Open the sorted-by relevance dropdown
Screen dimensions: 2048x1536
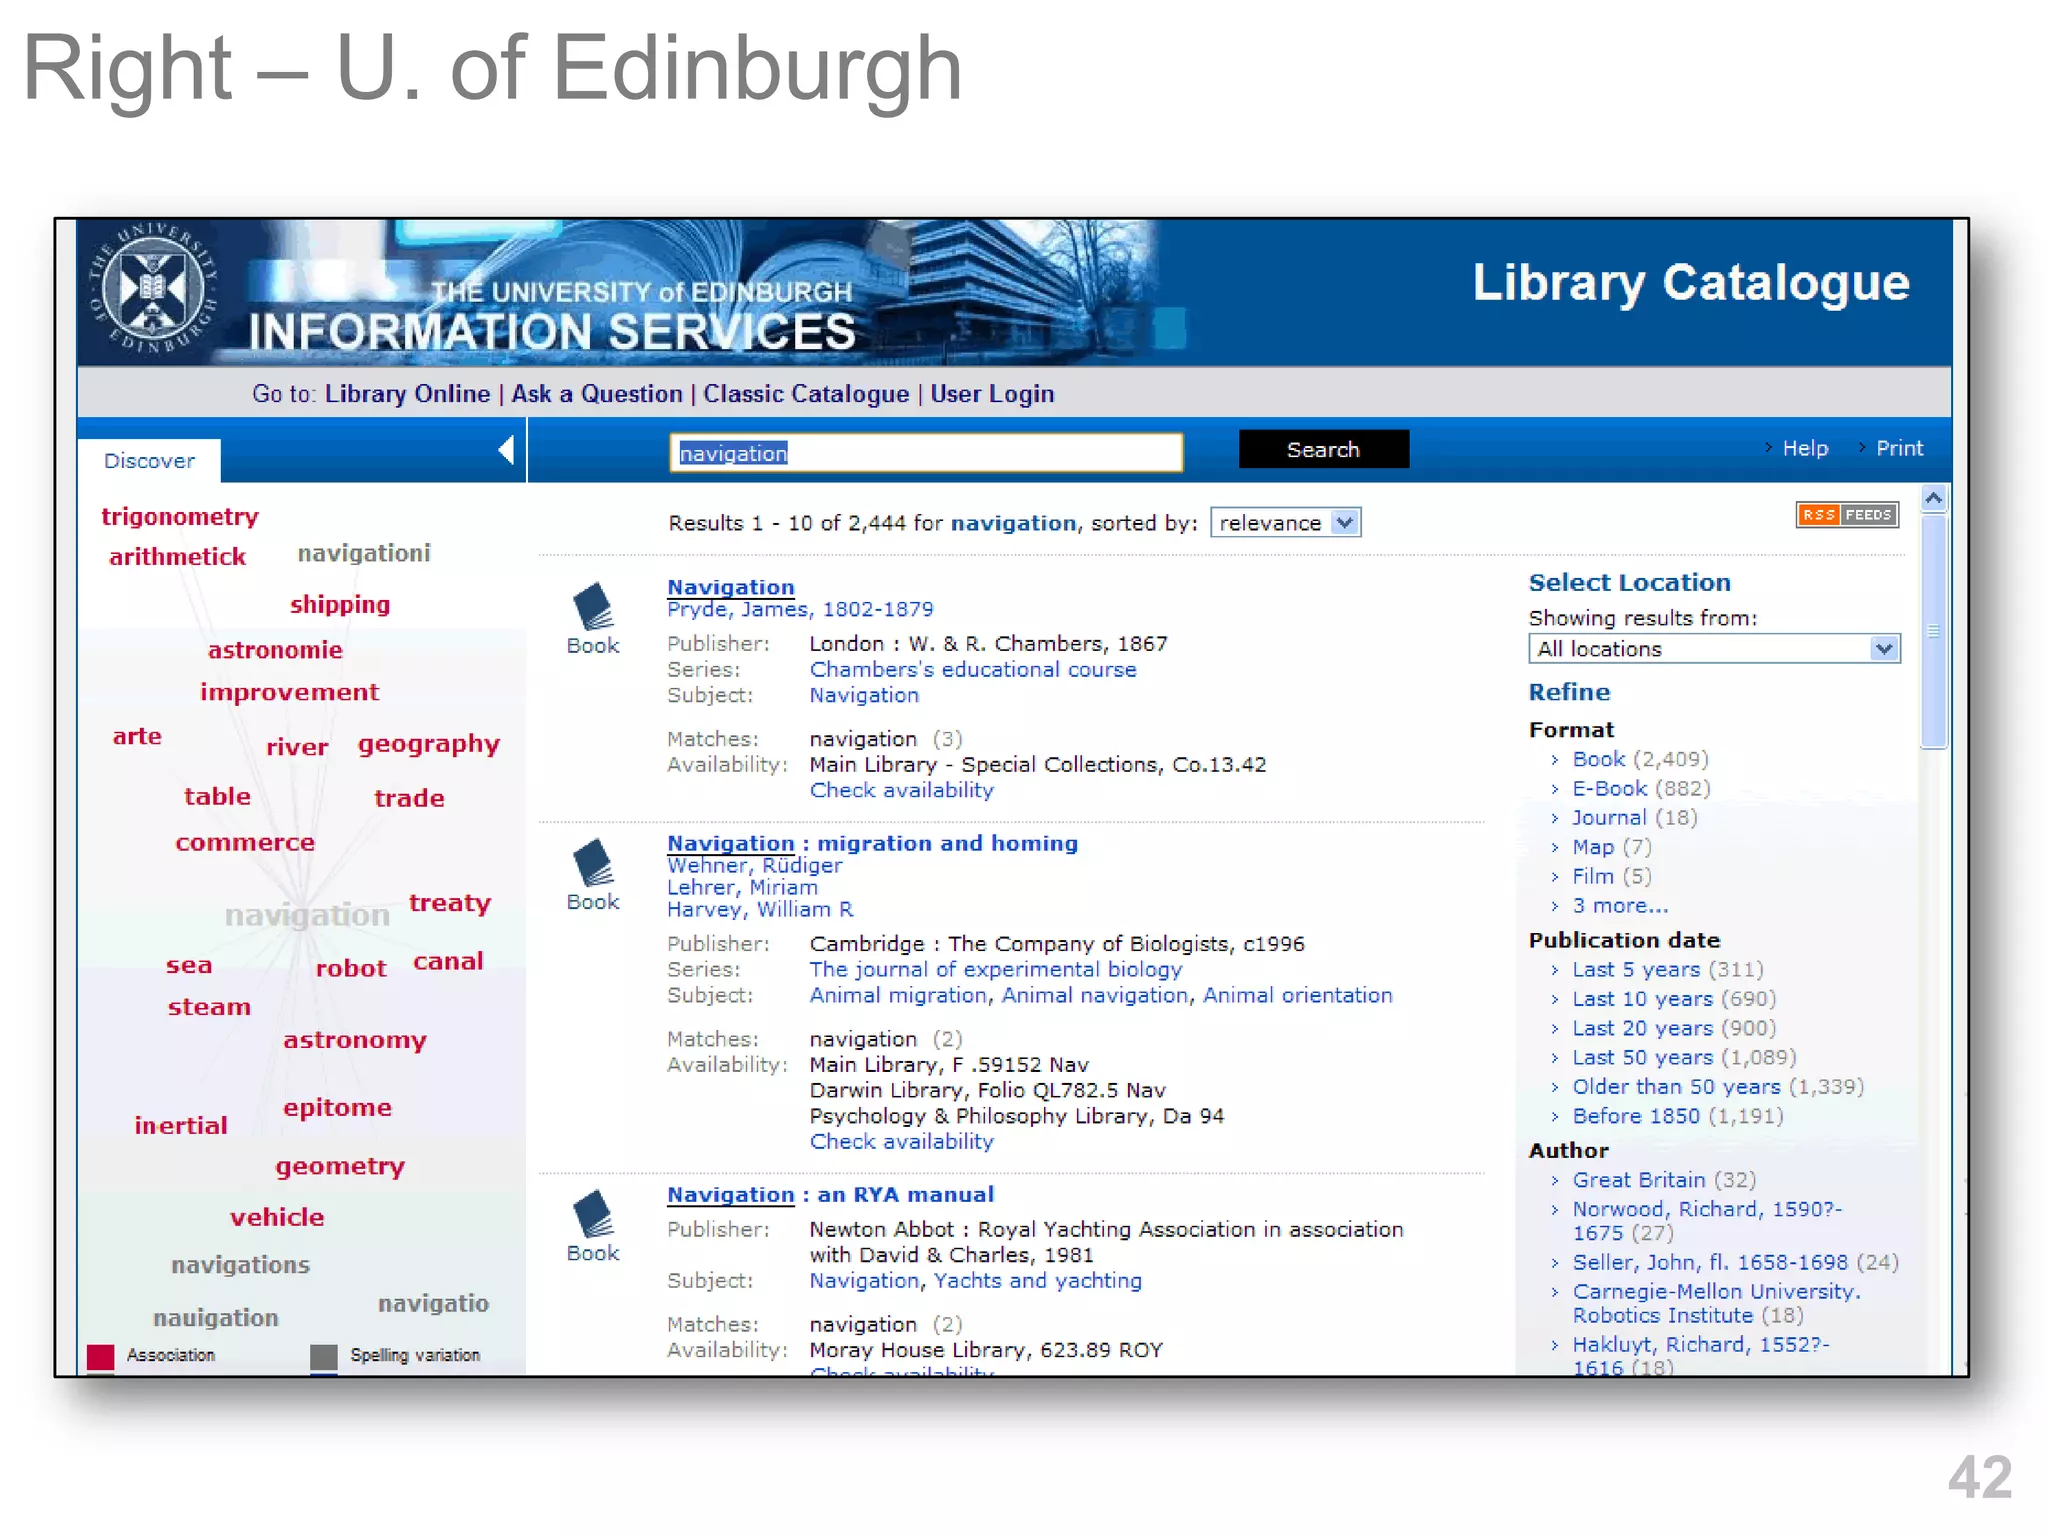point(1285,523)
